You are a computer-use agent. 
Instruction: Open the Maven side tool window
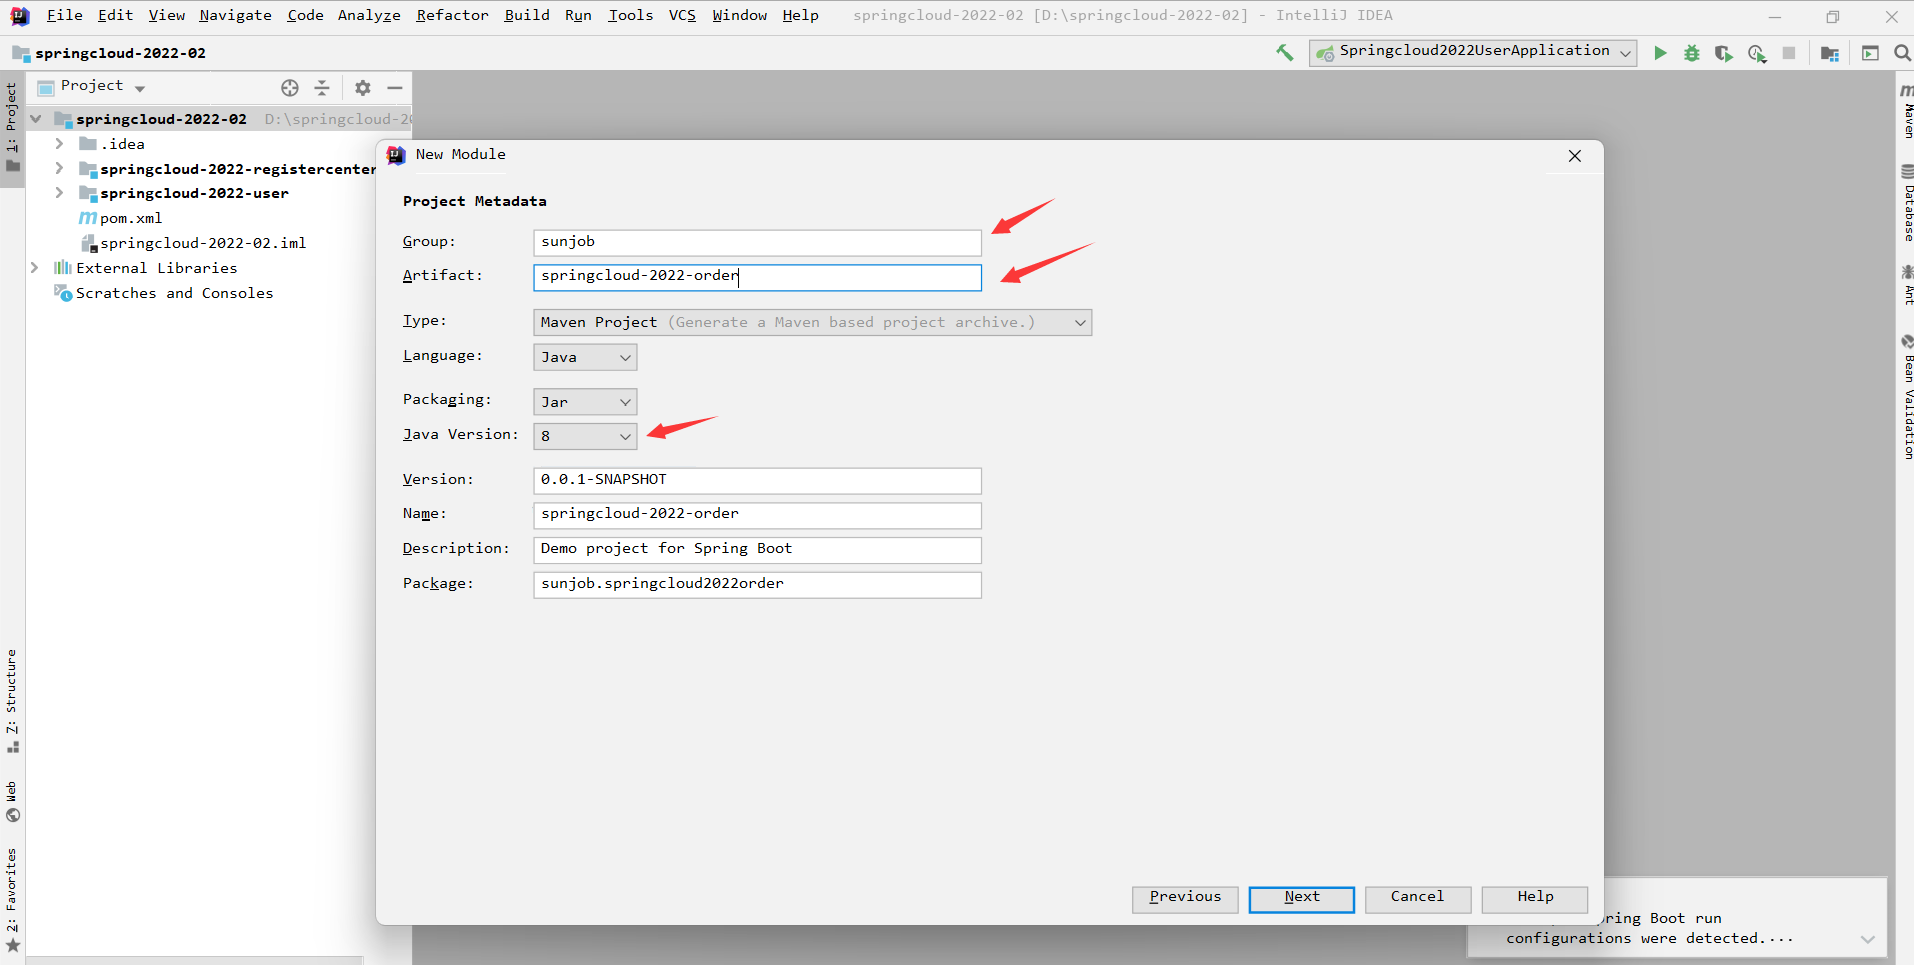coord(1907,111)
